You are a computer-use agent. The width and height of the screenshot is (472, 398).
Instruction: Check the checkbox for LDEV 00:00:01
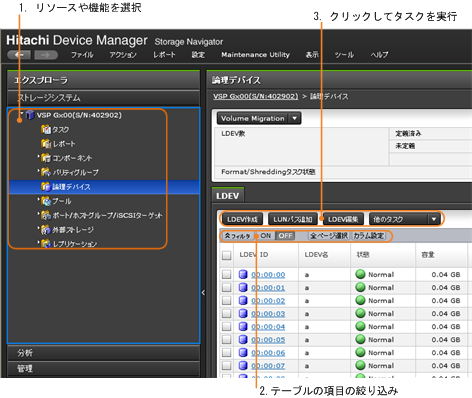point(227,288)
